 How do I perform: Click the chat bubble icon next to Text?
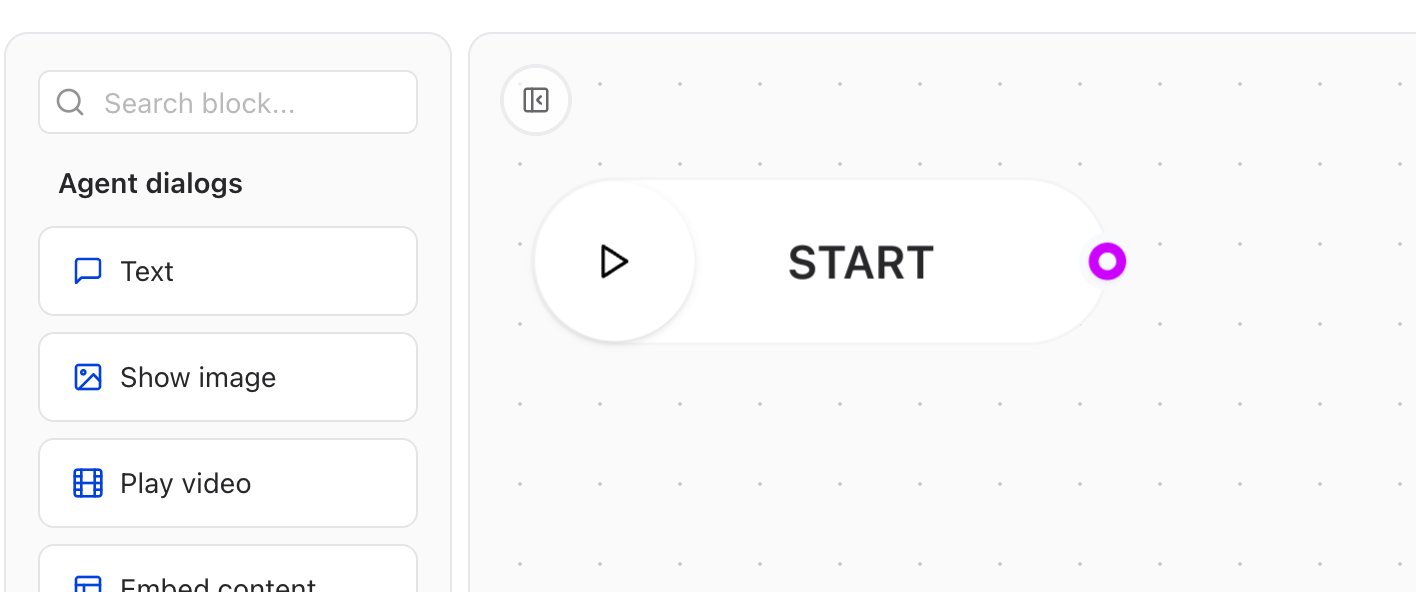click(x=88, y=270)
